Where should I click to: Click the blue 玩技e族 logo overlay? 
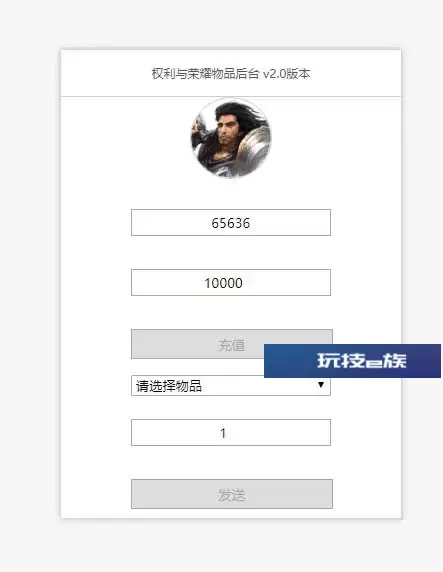click(x=352, y=360)
